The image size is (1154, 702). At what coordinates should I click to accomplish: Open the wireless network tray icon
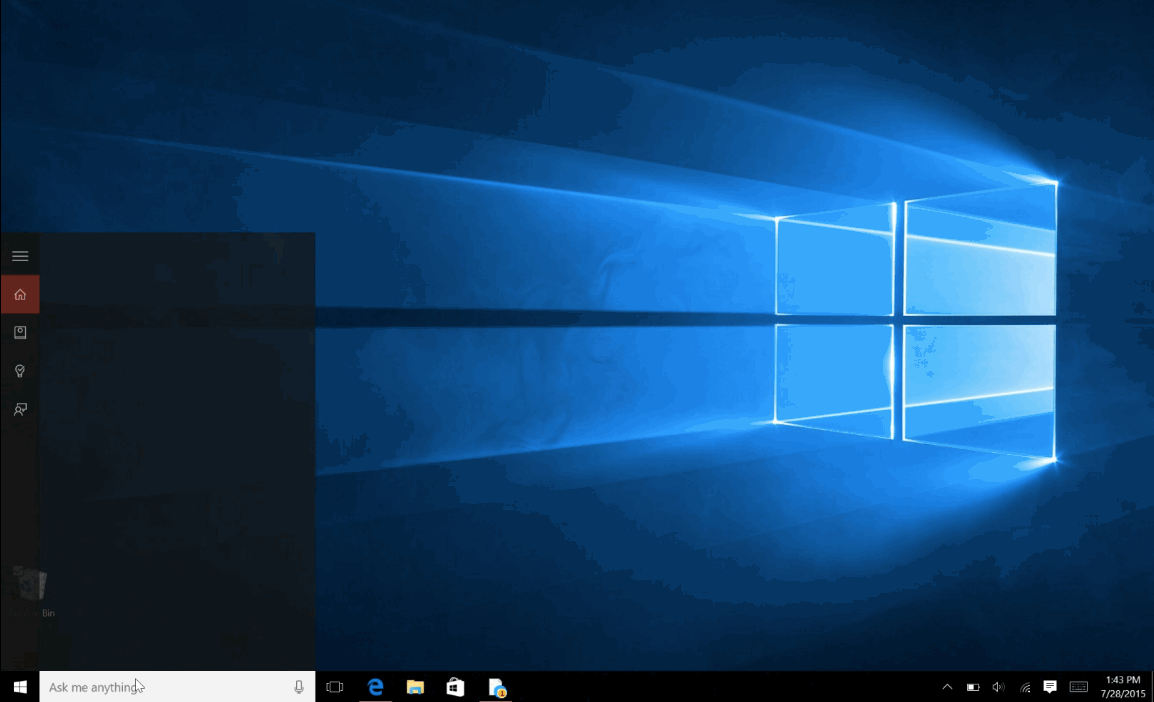(1024, 687)
